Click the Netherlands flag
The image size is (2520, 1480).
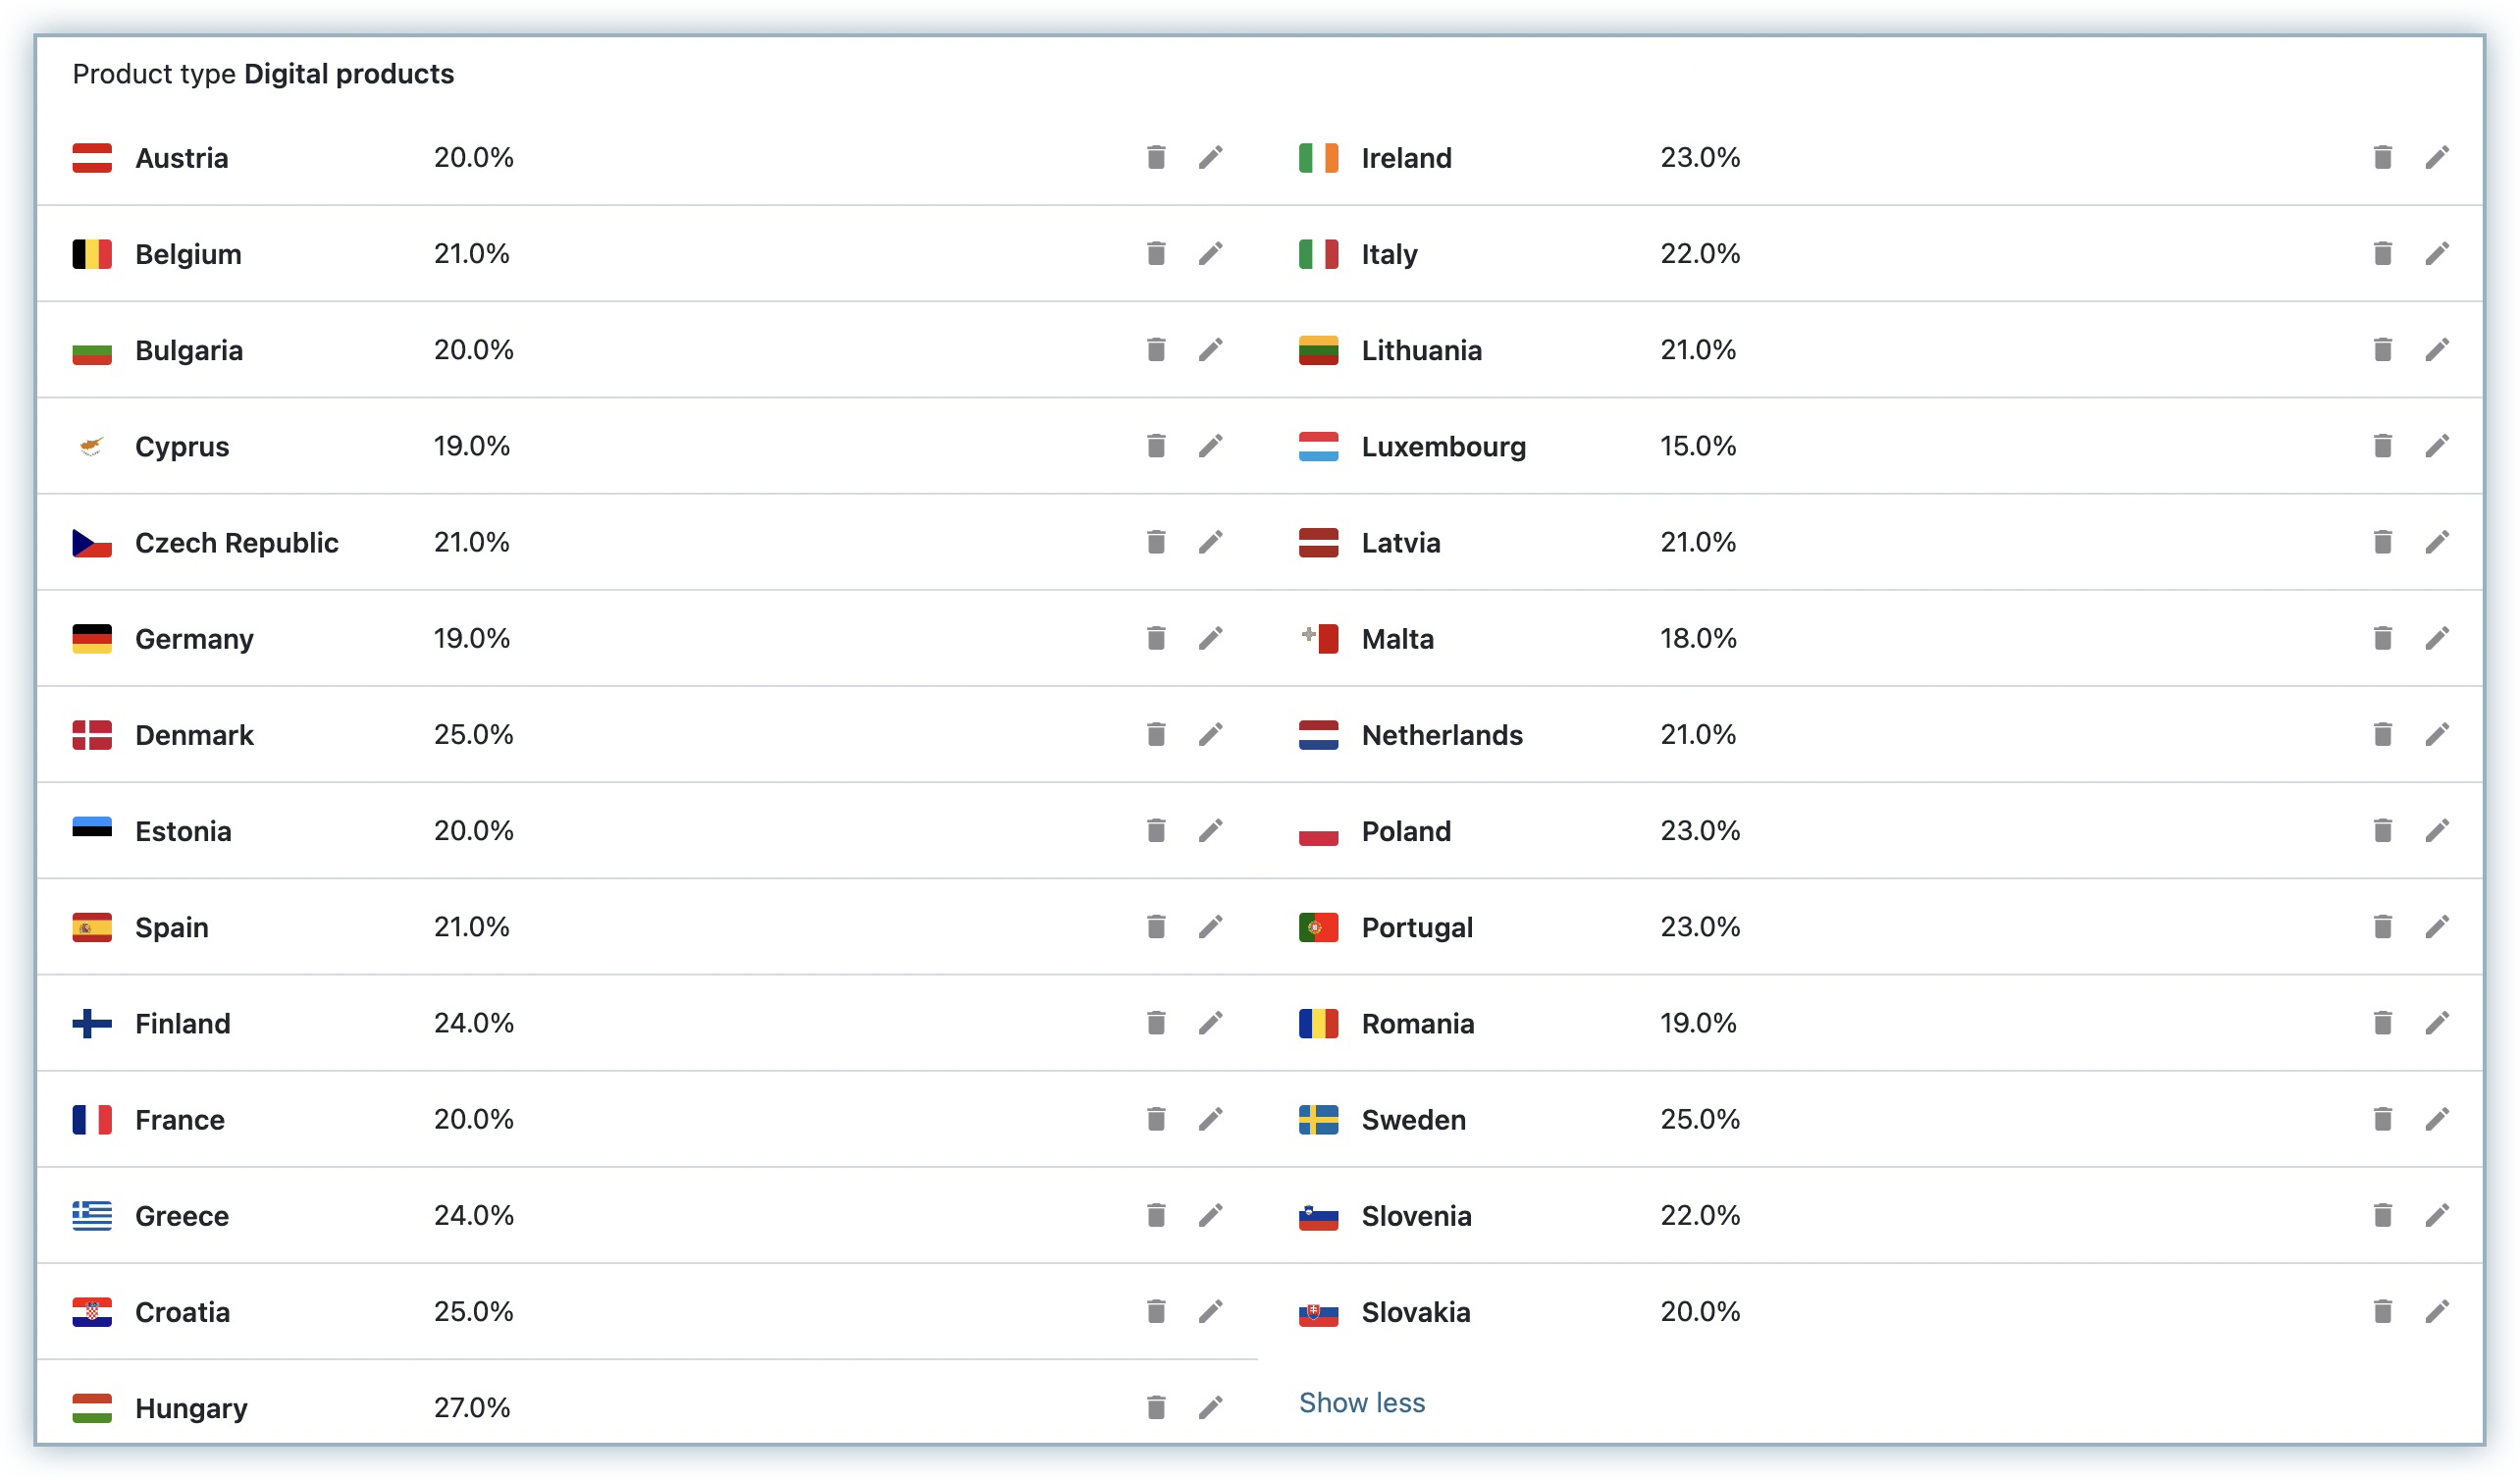click(x=1318, y=735)
